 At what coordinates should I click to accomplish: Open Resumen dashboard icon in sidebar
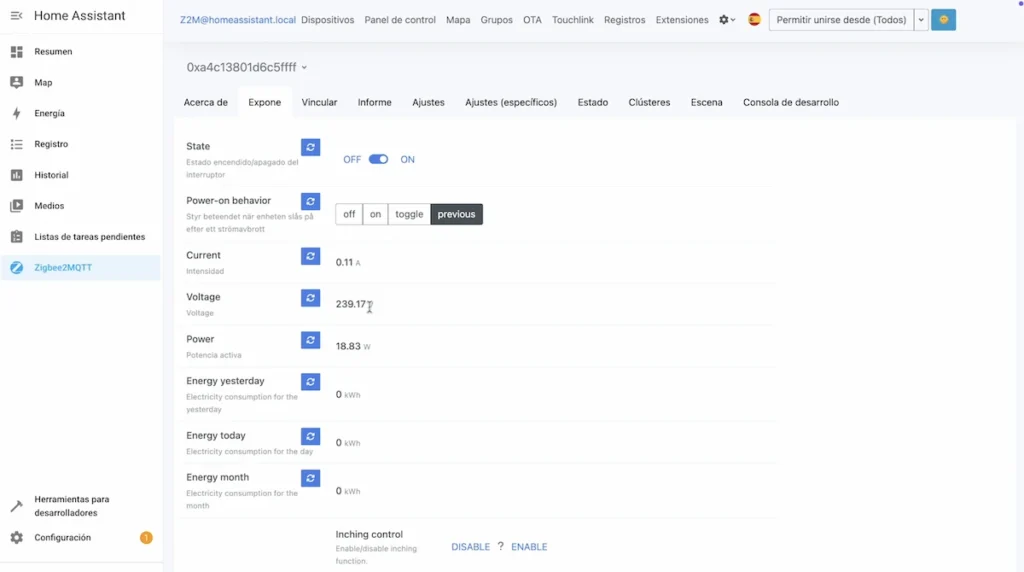click(x=16, y=52)
